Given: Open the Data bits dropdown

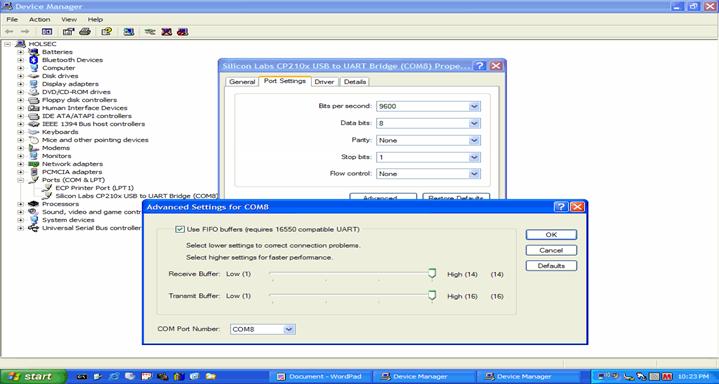Looking at the screenshot, I should click(474, 123).
